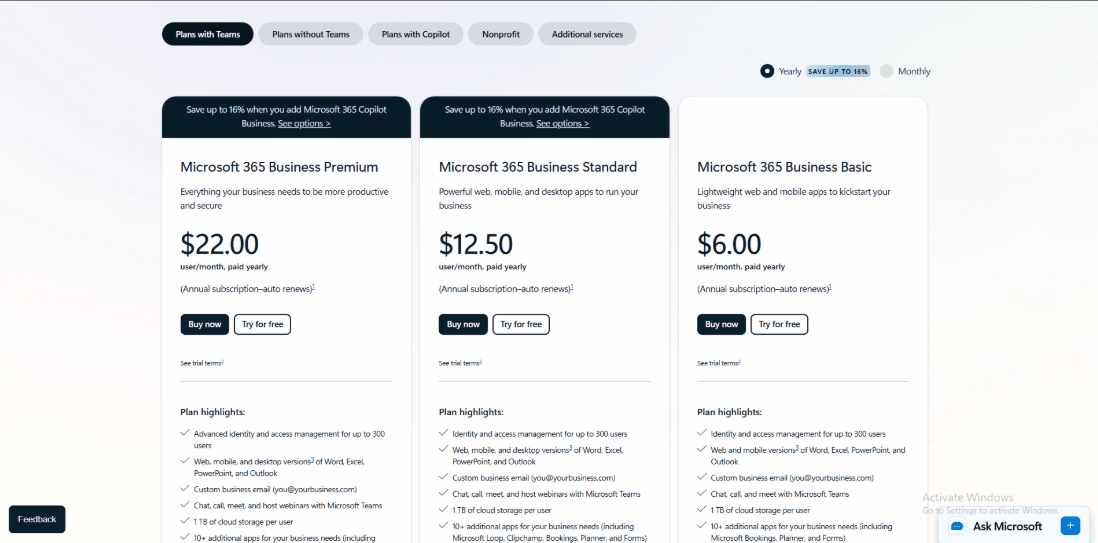Open See trial terms under Business Basic
The image size is (1098, 543).
718,363
